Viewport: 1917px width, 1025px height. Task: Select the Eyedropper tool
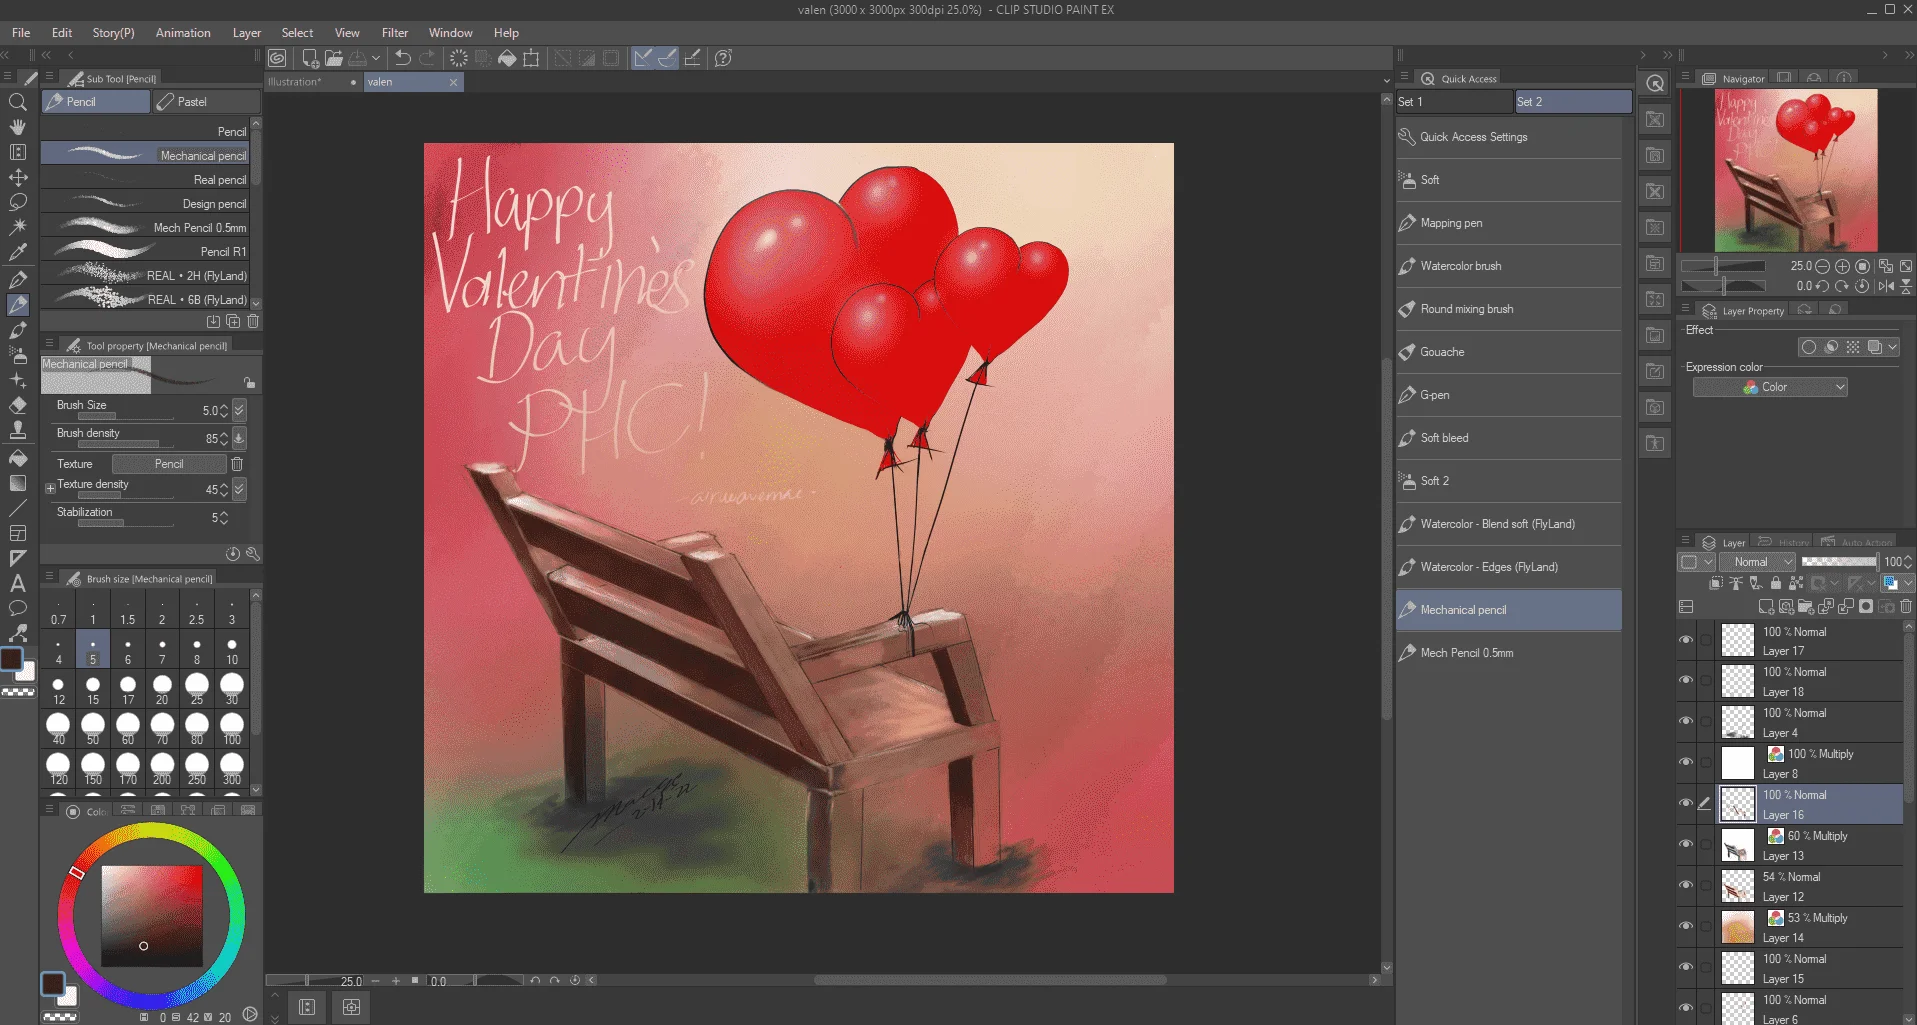click(x=17, y=253)
